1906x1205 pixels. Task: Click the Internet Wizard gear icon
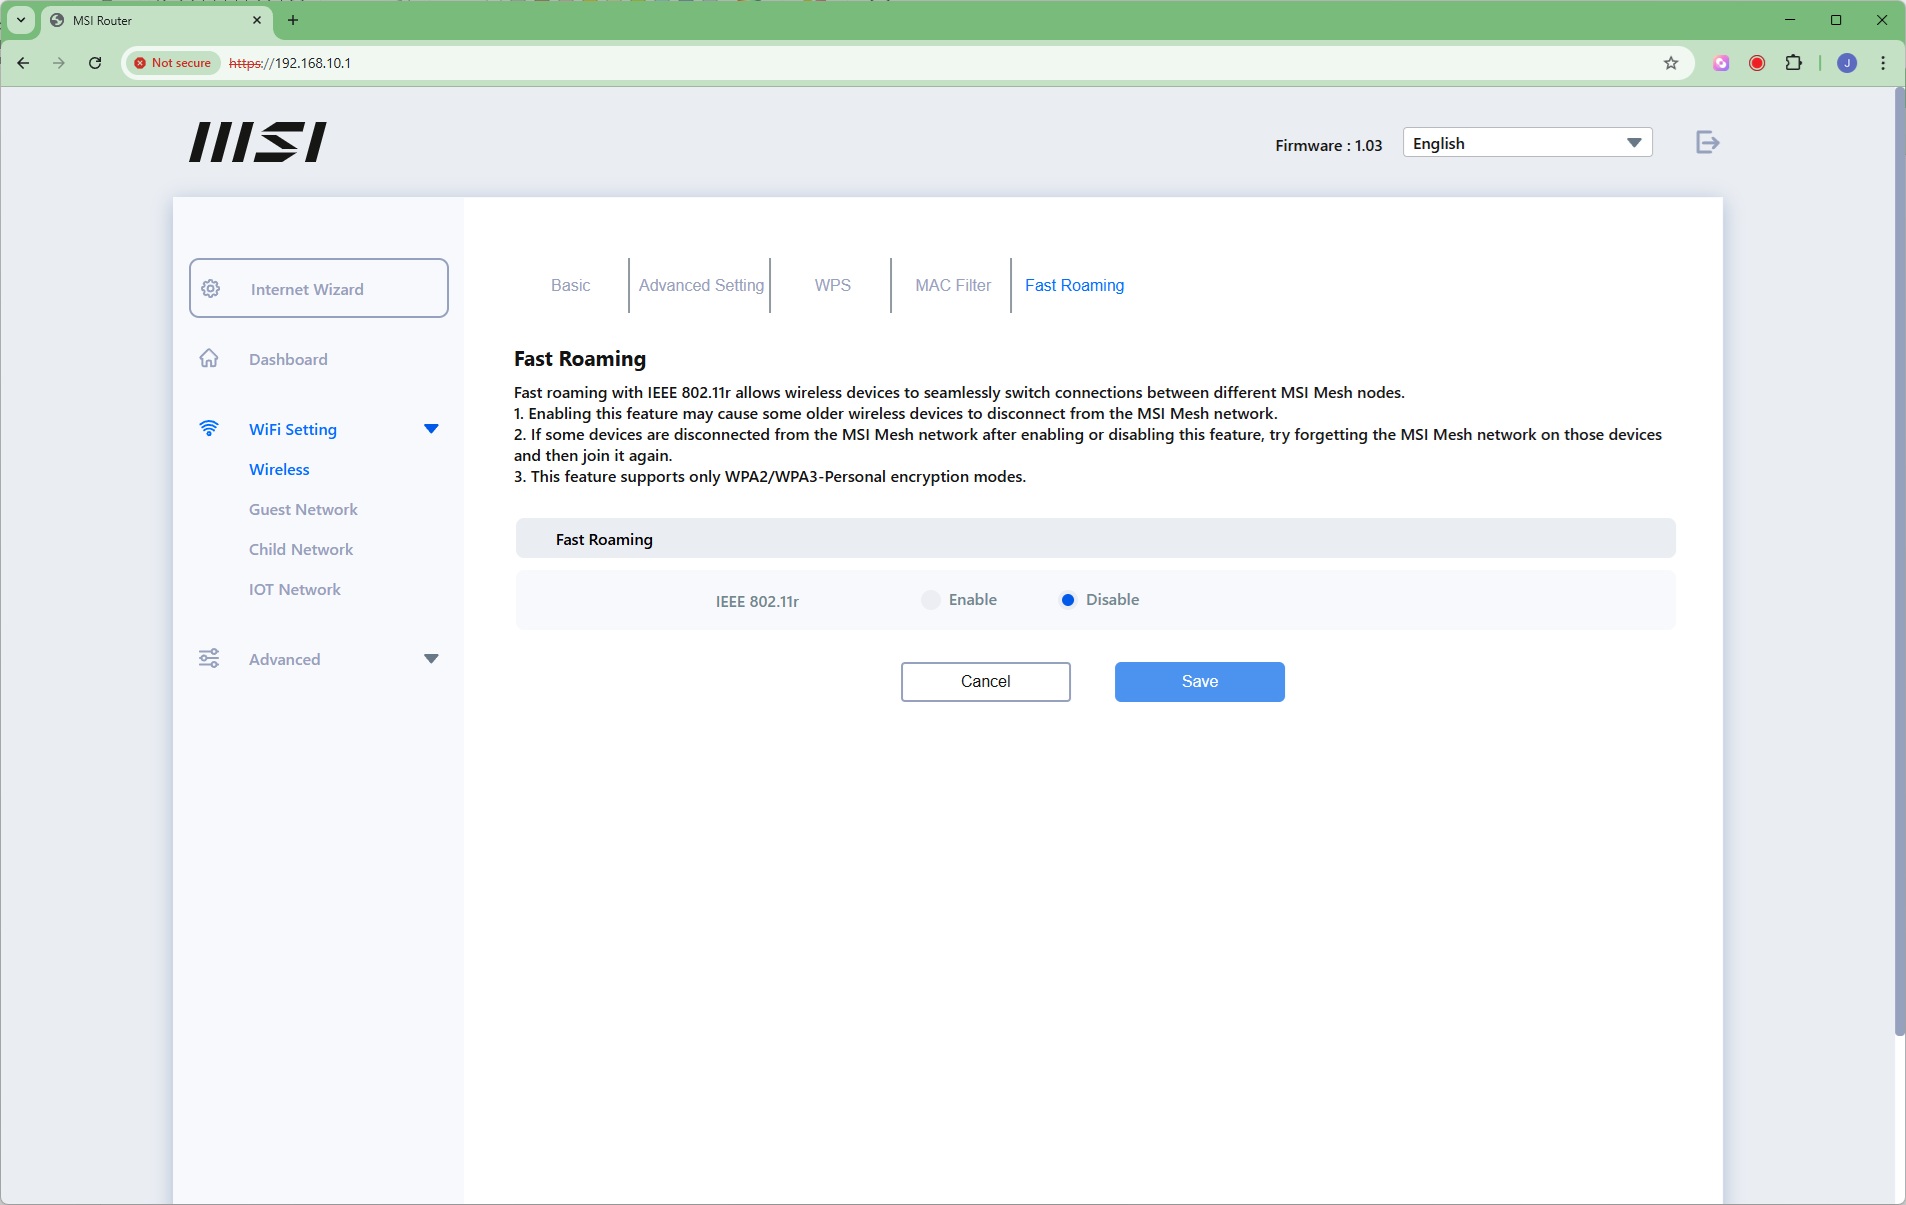(211, 289)
